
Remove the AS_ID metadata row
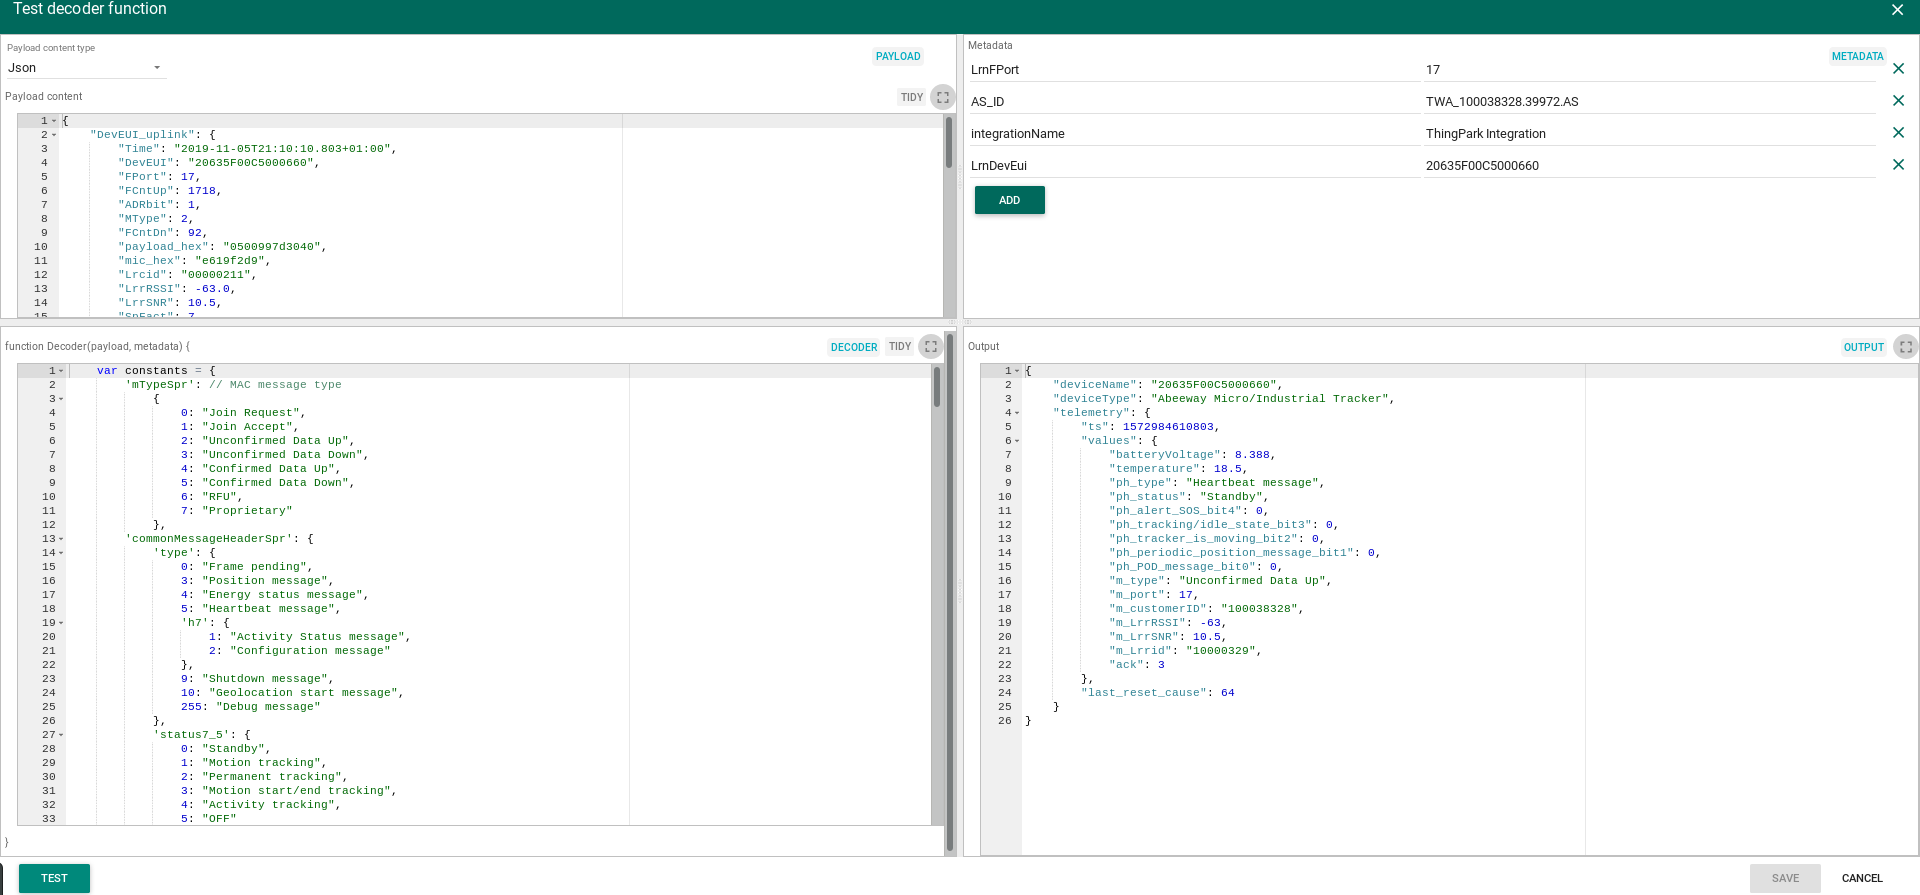pos(1898,101)
